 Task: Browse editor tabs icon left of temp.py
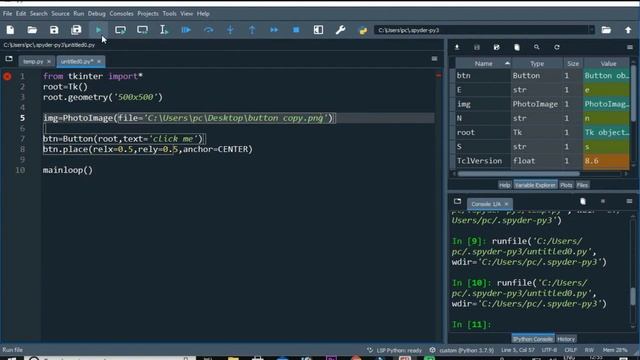click(9, 59)
